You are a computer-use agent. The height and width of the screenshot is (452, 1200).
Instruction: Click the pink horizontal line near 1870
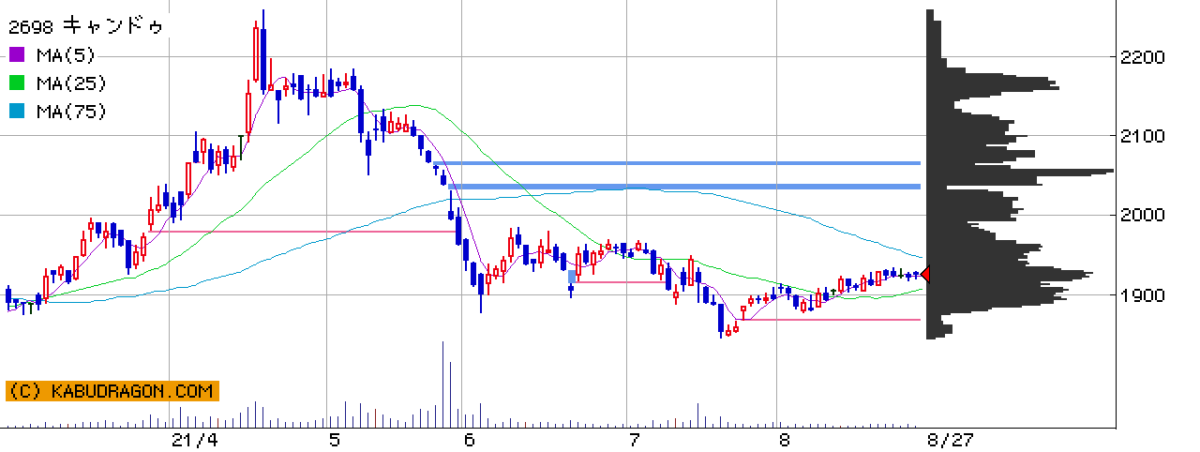[x=830, y=320]
